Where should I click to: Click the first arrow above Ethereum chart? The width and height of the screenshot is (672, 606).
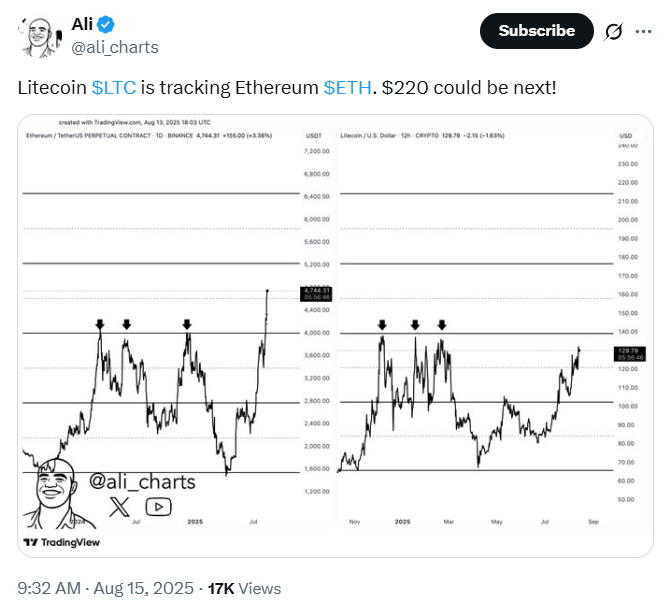click(x=100, y=324)
